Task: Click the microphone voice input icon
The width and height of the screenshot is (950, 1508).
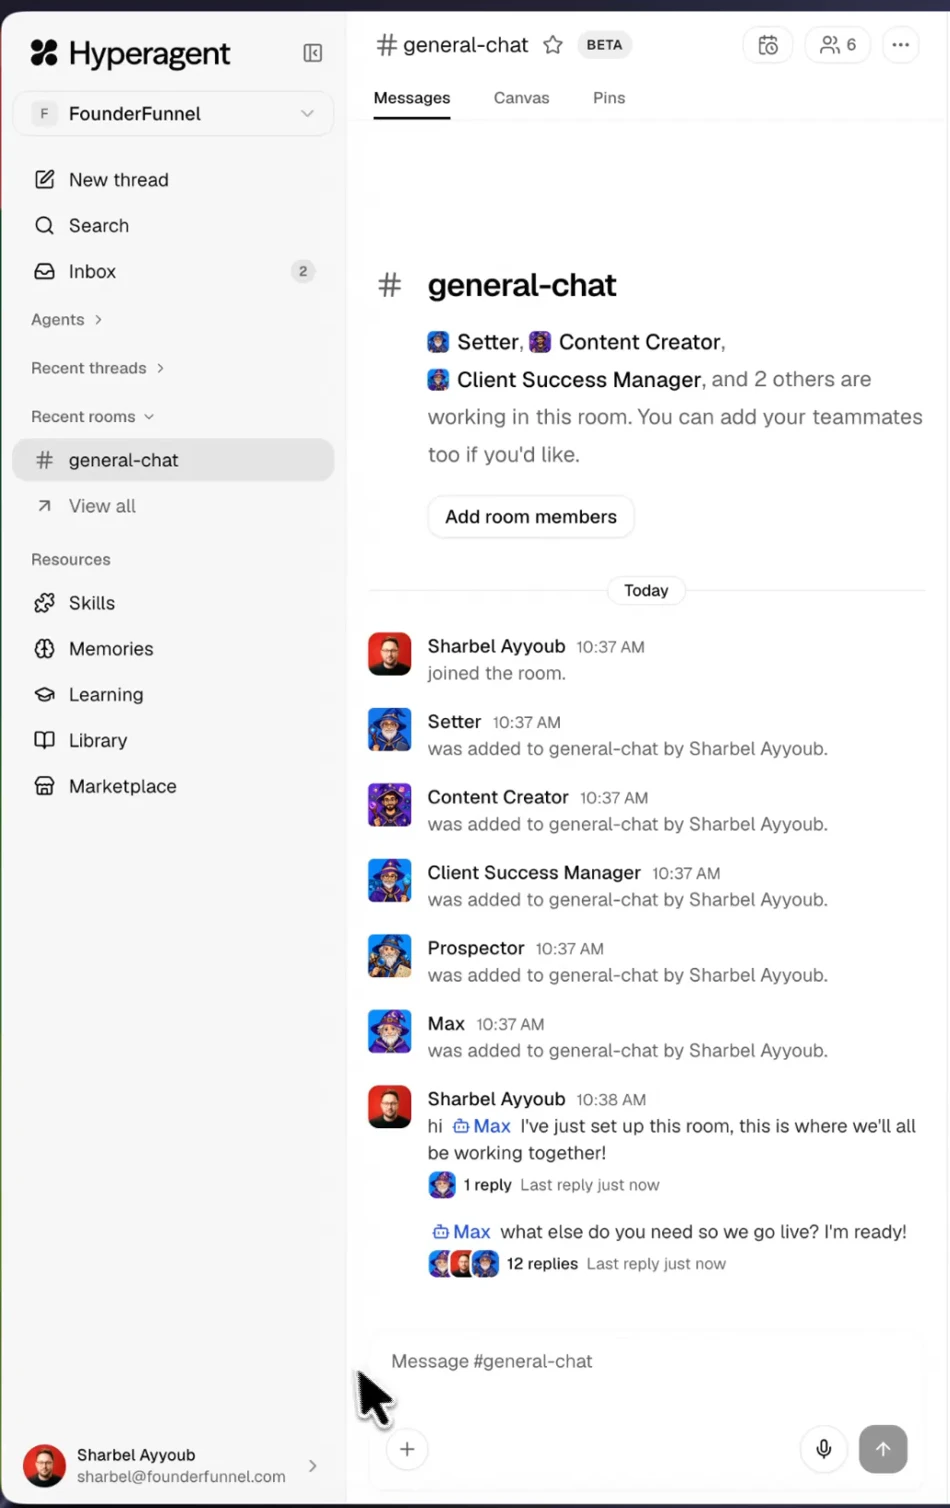Action: [x=824, y=1450]
